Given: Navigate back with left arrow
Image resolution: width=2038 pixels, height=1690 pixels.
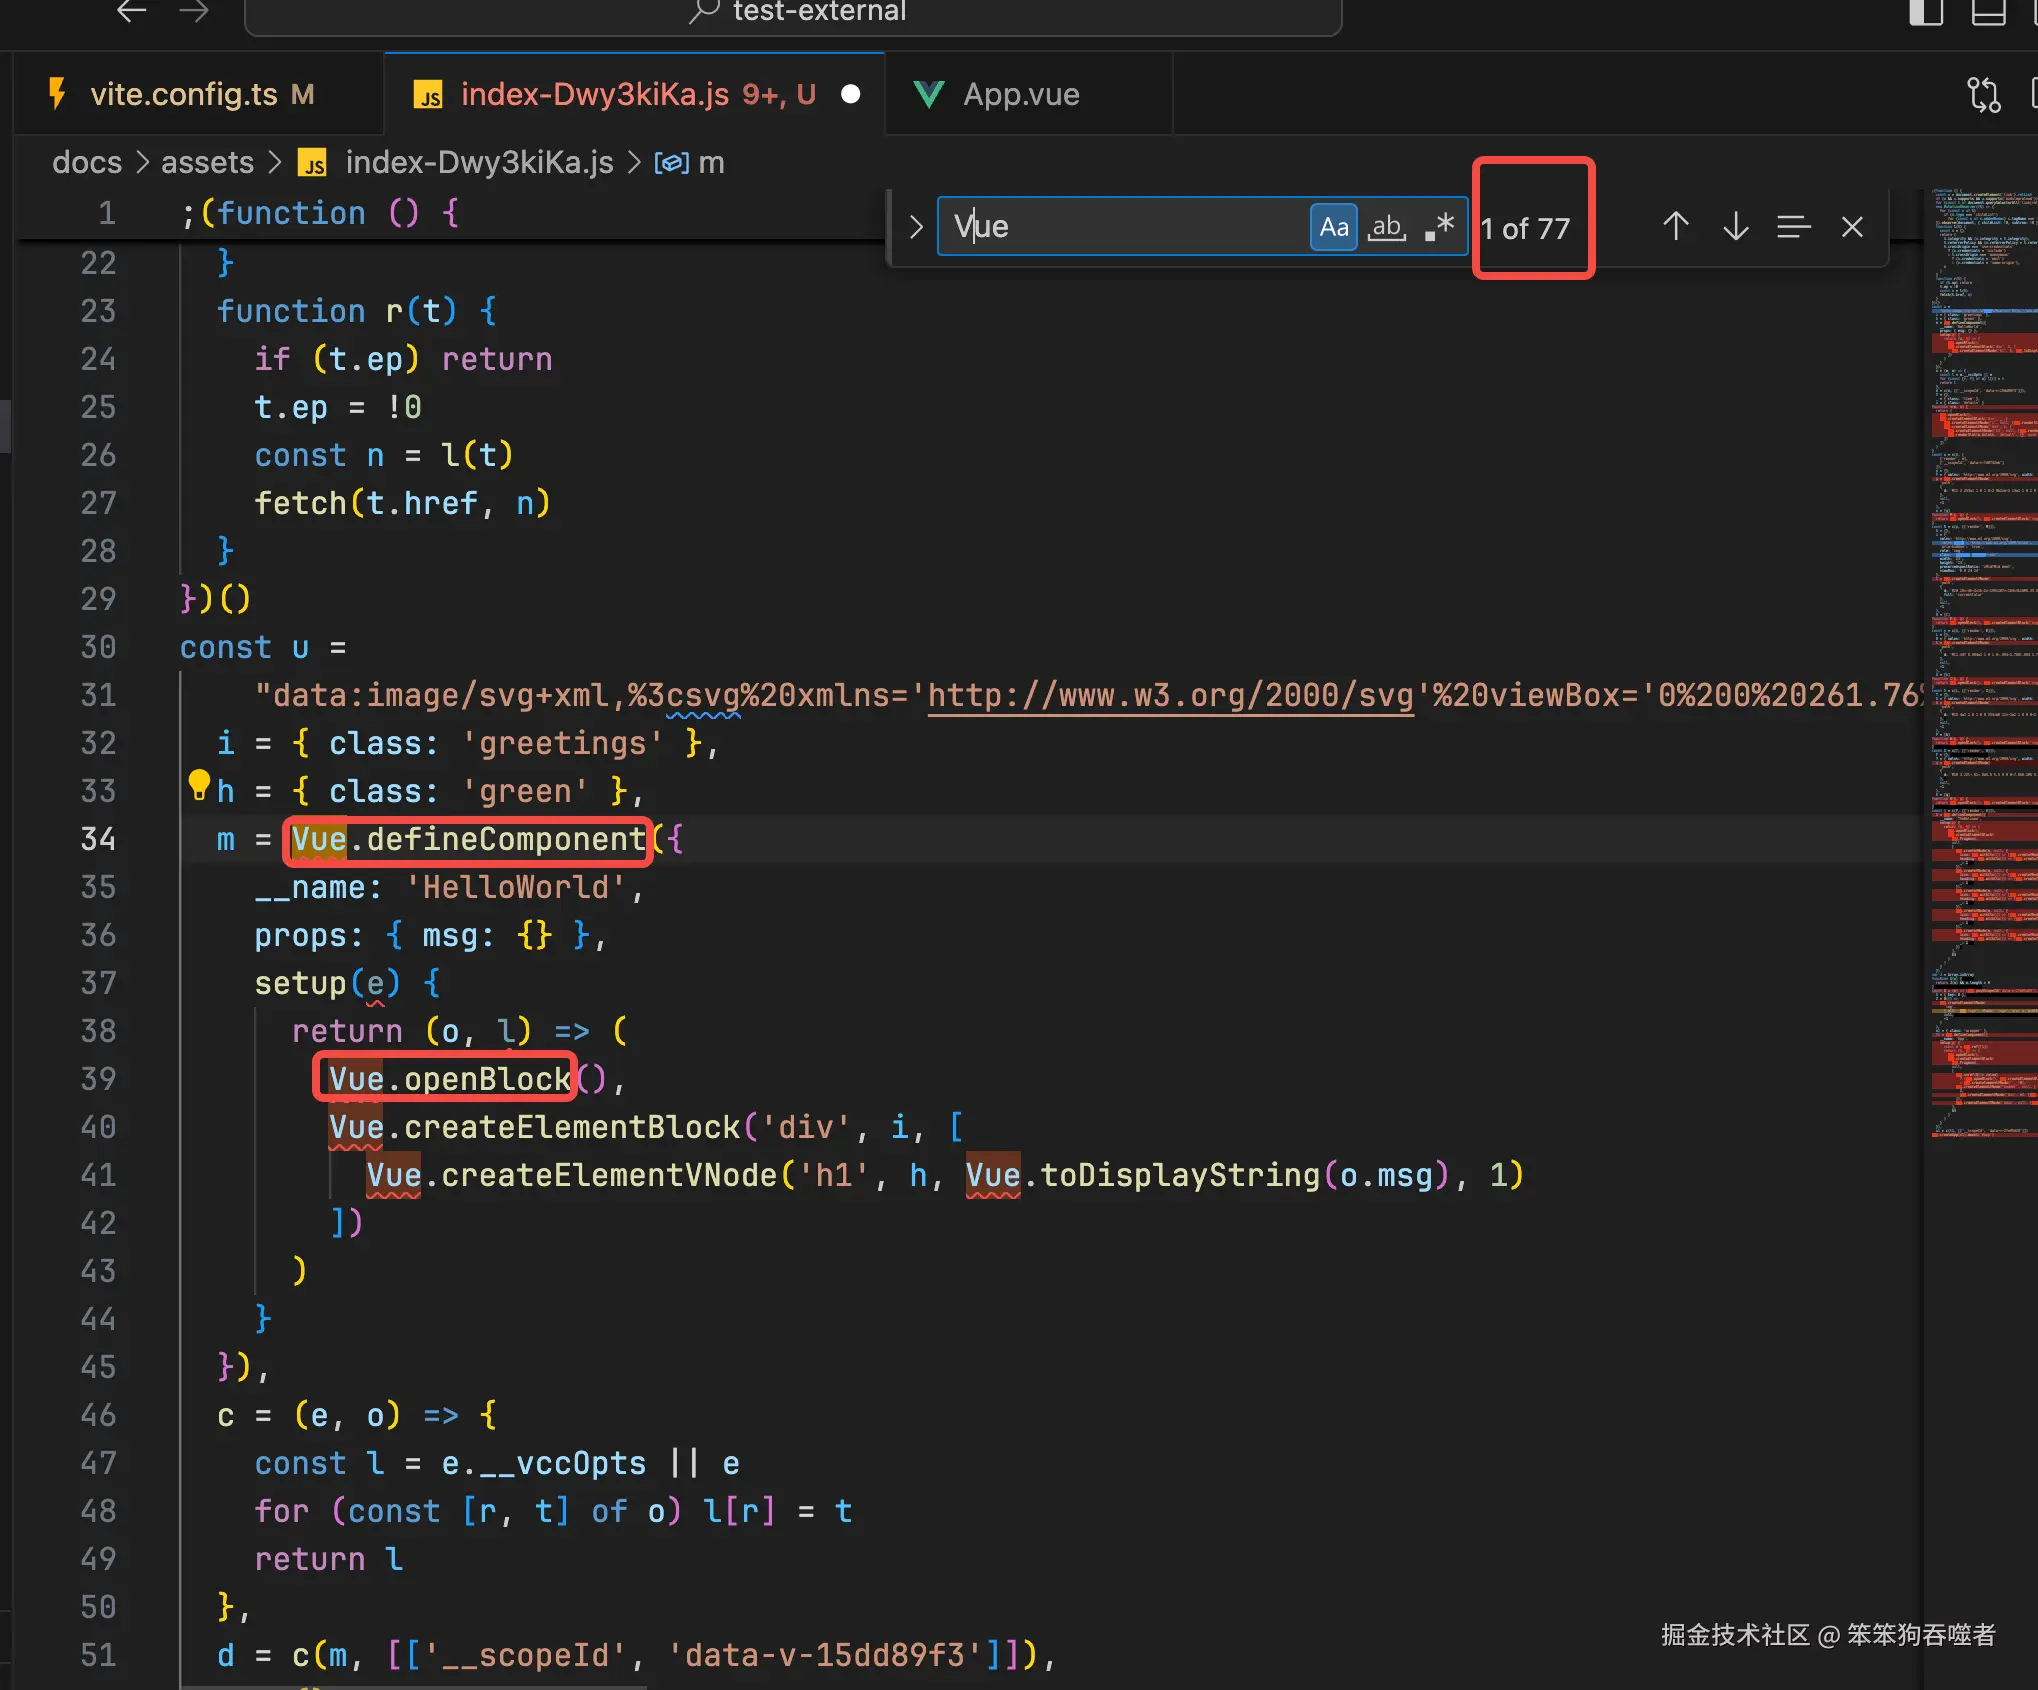Looking at the screenshot, I should [132, 12].
